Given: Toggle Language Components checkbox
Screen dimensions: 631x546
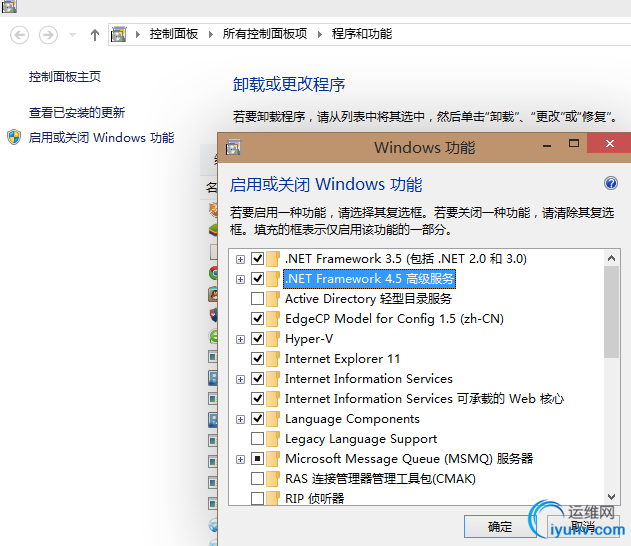Looking at the screenshot, I should pyautogui.click(x=258, y=418).
